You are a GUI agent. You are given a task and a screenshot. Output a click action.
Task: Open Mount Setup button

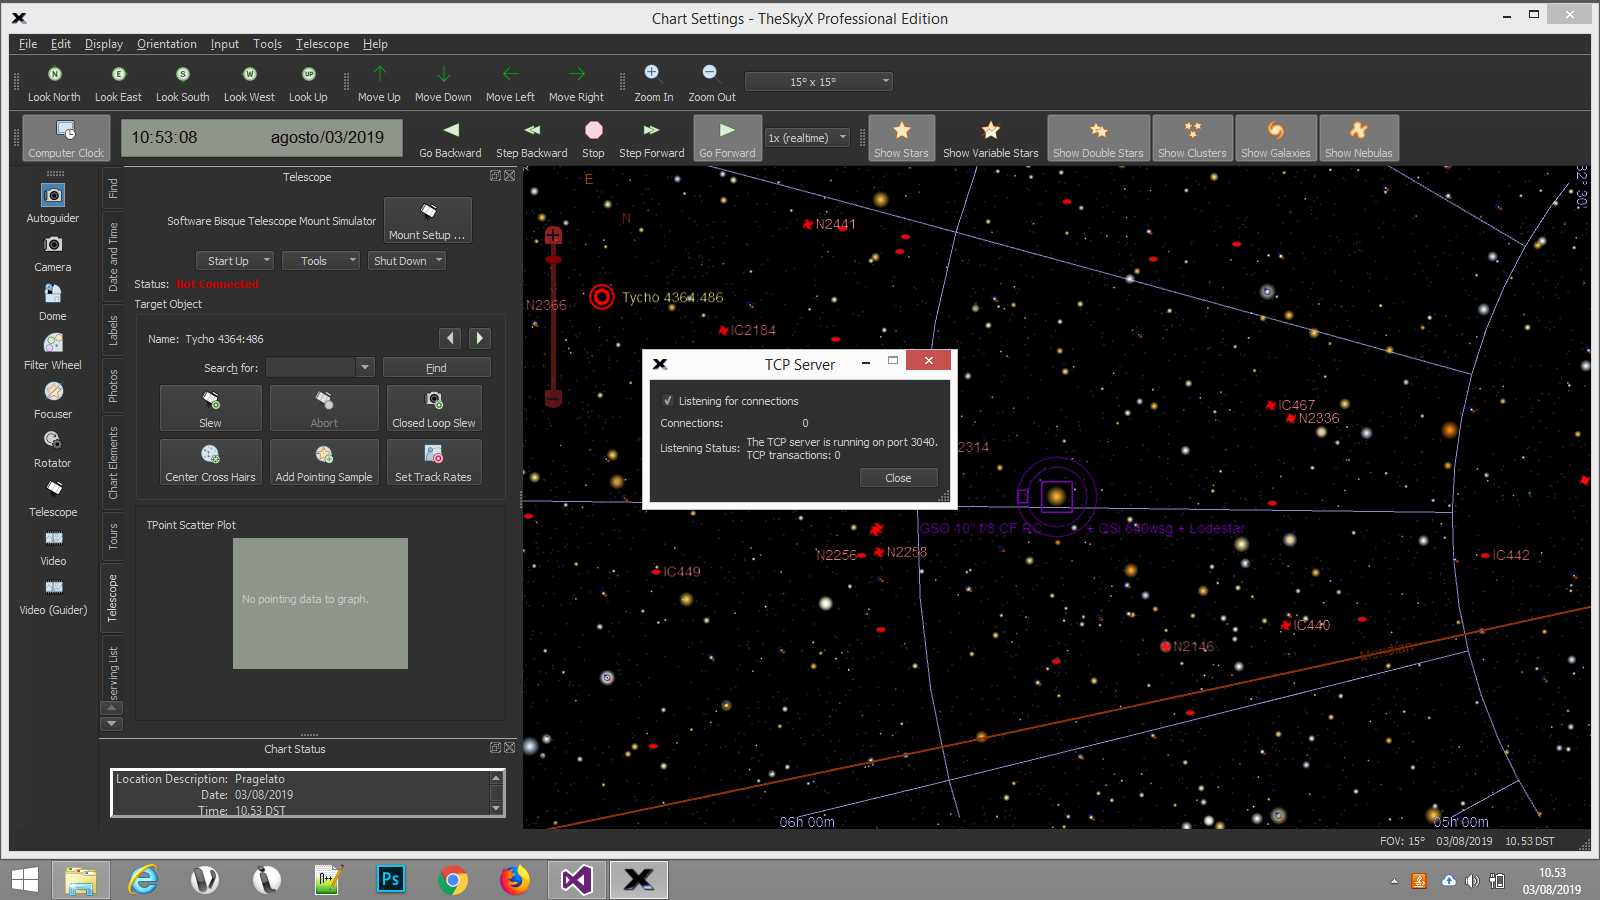pos(427,220)
